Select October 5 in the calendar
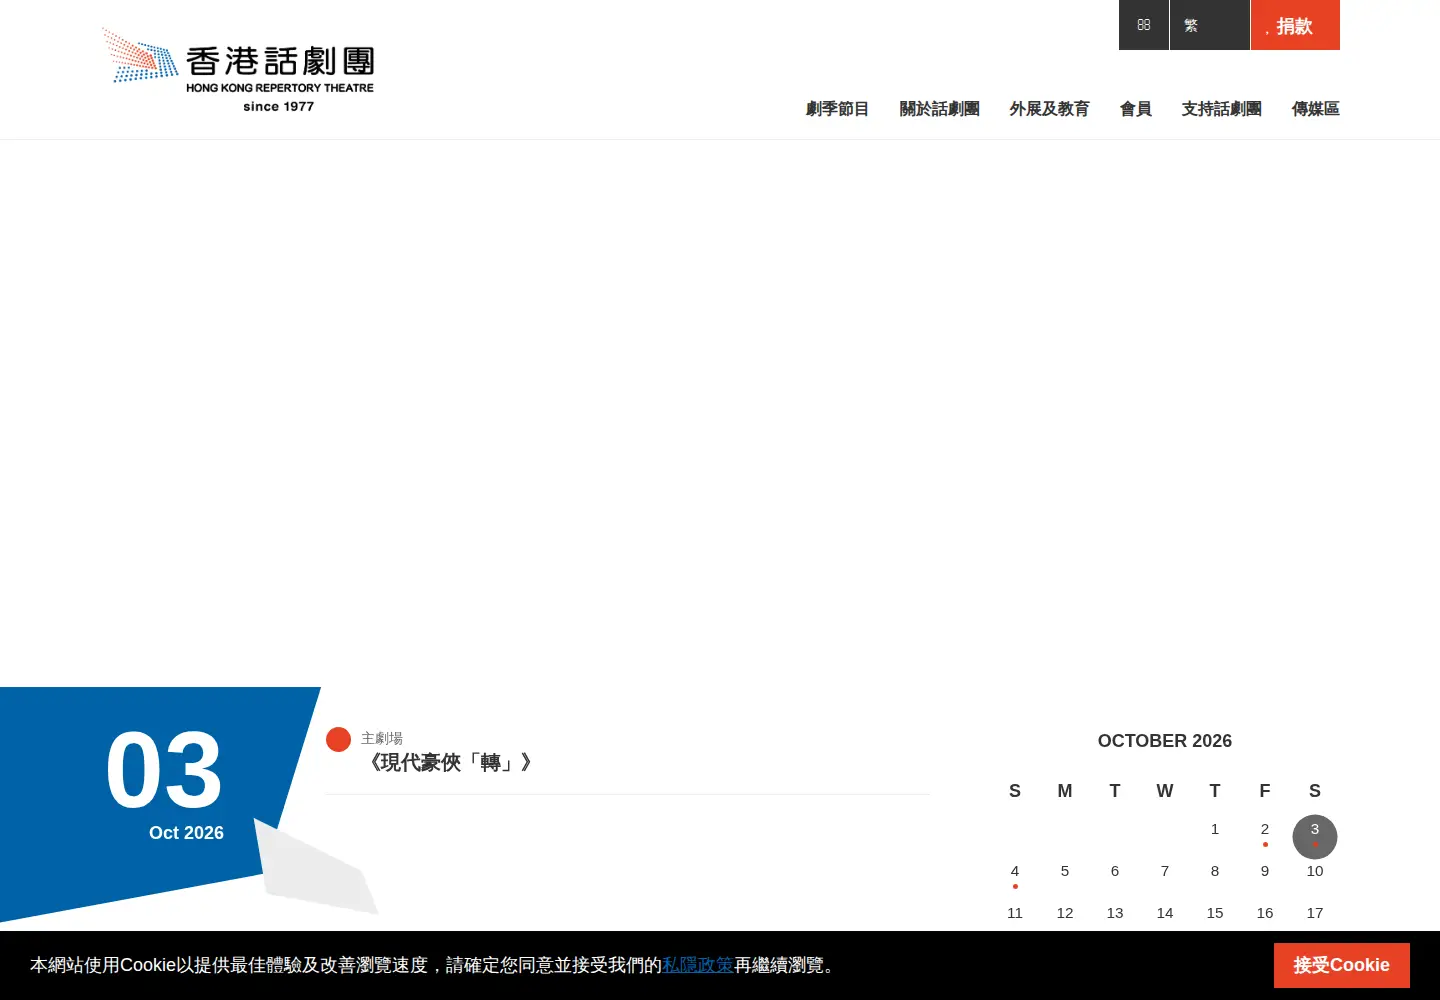This screenshot has height=1000, width=1440. (1065, 871)
